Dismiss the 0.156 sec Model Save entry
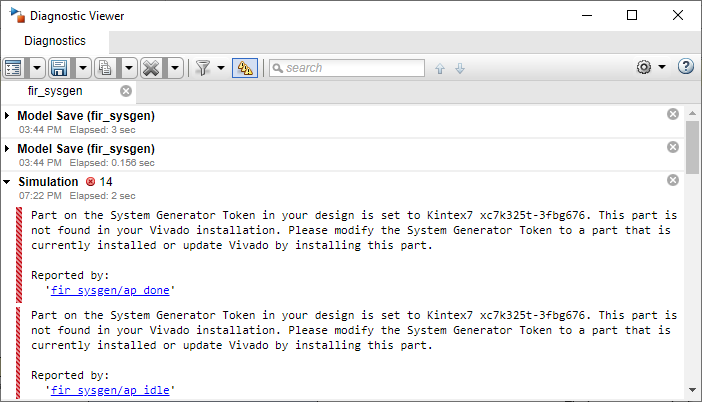Viewport: 702px width, 402px height. [x=673, y=147]
